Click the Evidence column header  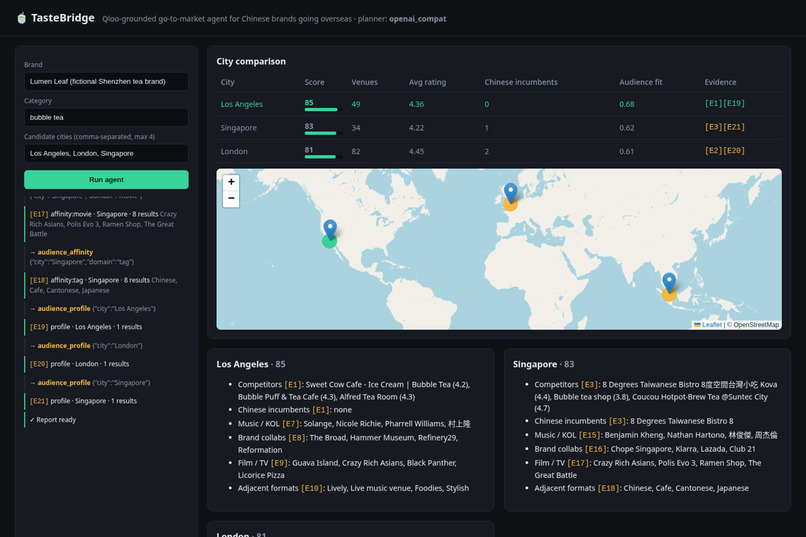pos(720,82)
